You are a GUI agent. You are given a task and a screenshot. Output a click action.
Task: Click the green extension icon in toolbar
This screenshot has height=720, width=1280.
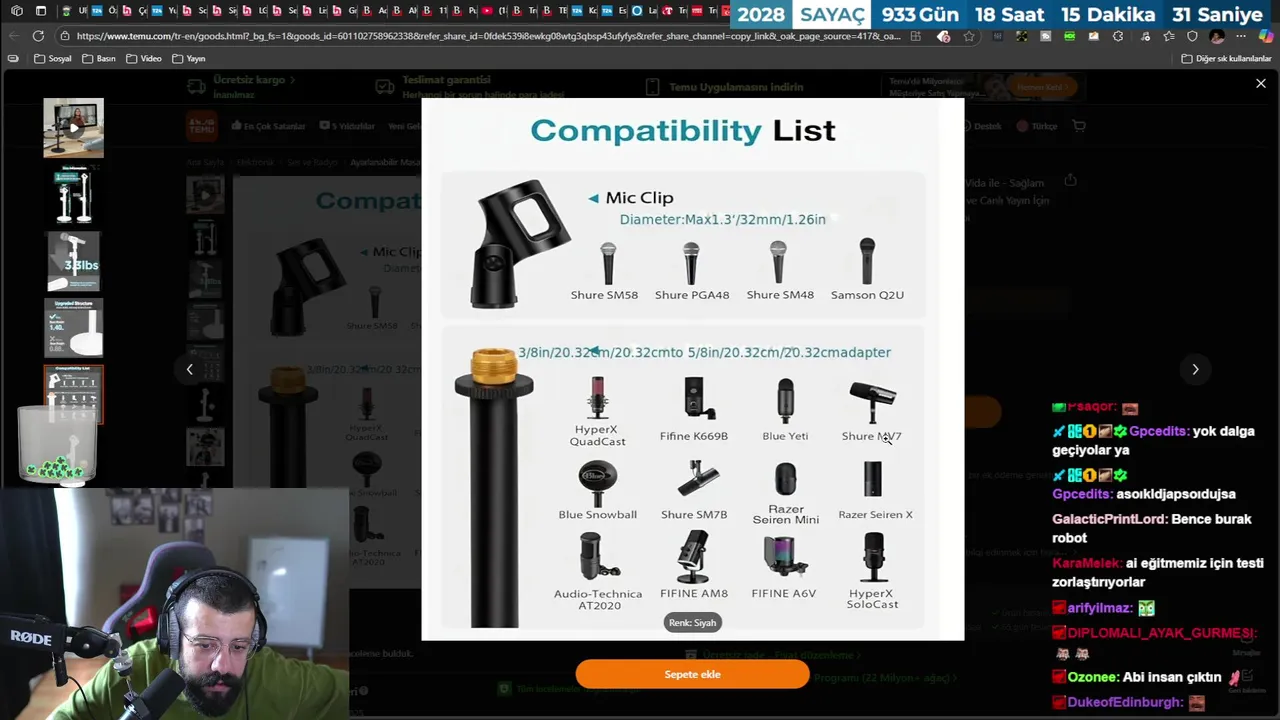pyautogui.click(x=1070, y=36)
